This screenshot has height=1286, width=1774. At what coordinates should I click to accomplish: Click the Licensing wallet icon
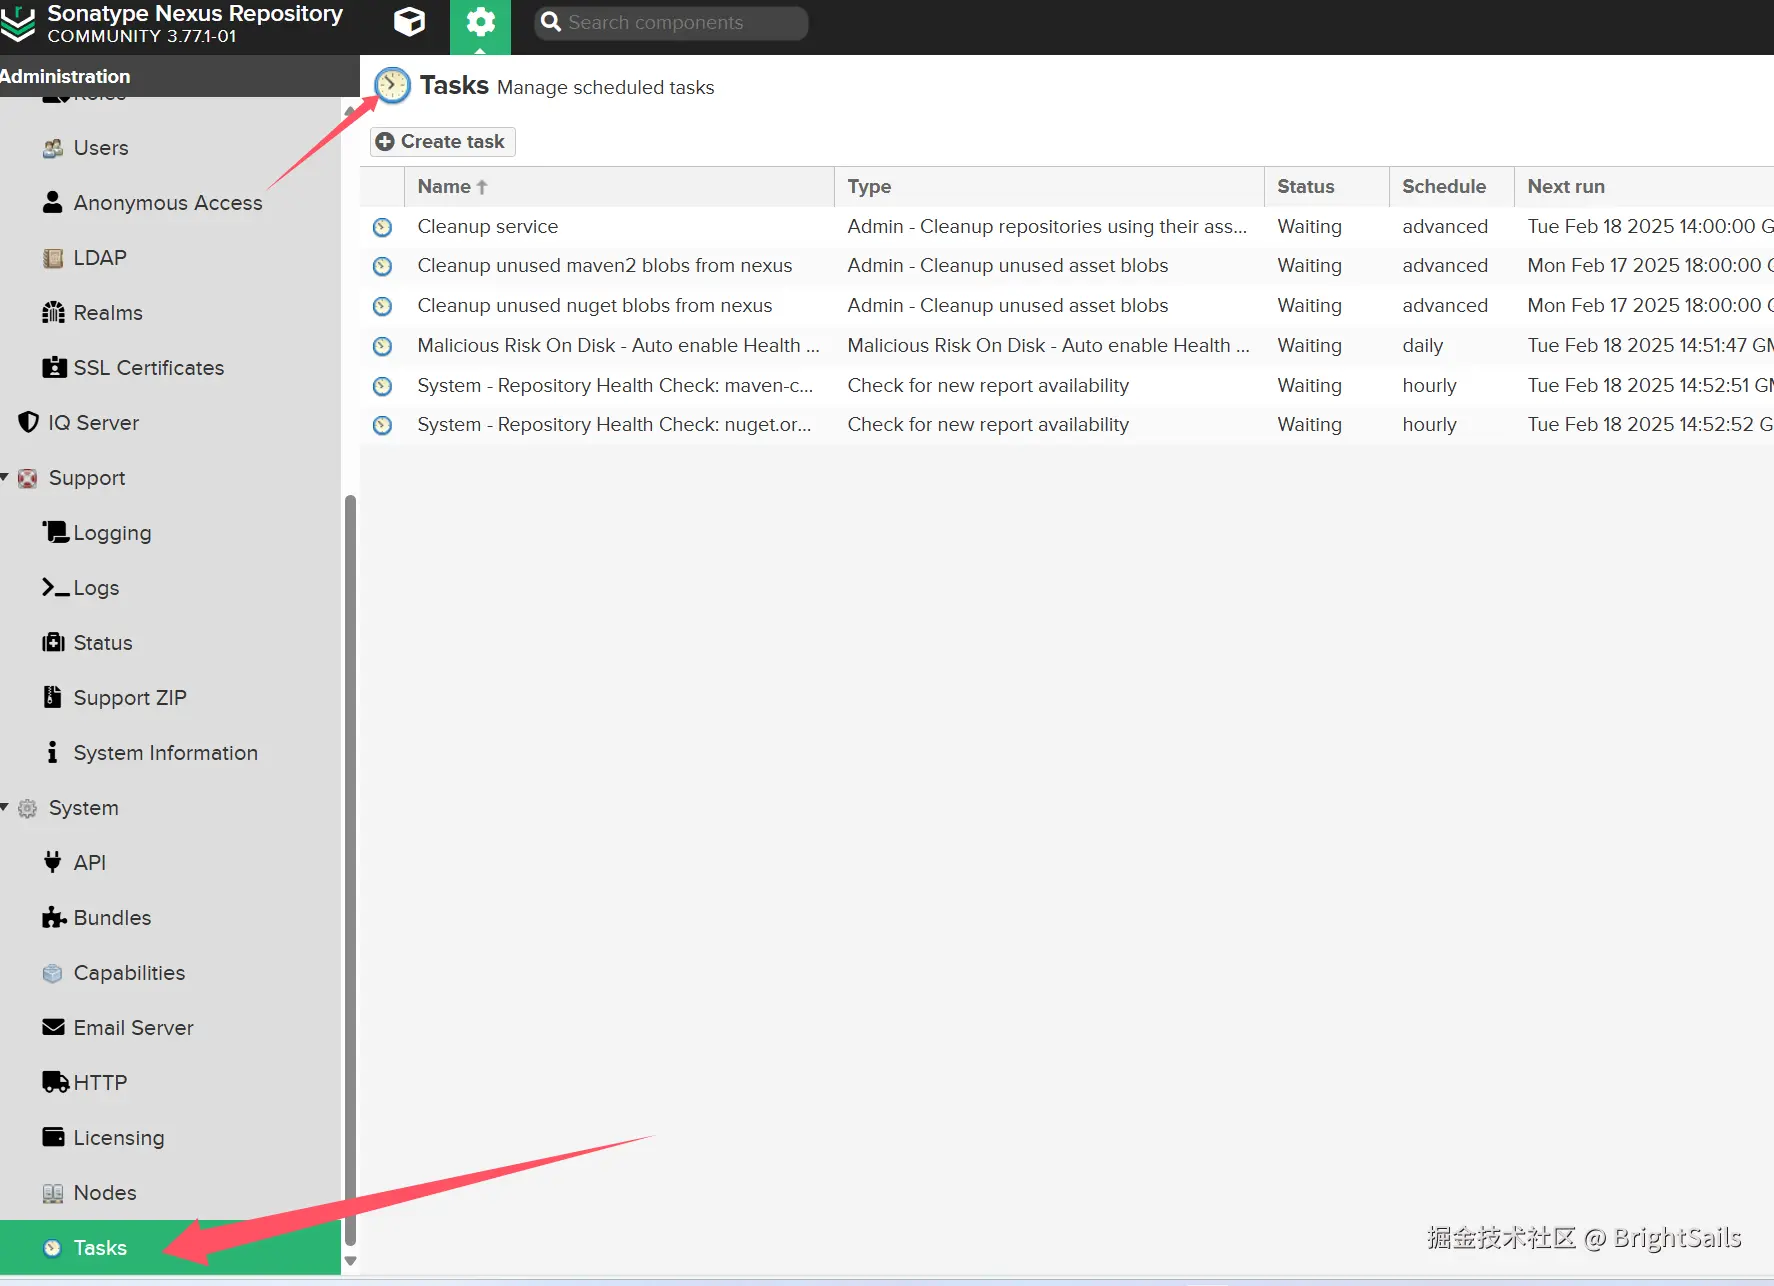click(x=53, y=1137)
